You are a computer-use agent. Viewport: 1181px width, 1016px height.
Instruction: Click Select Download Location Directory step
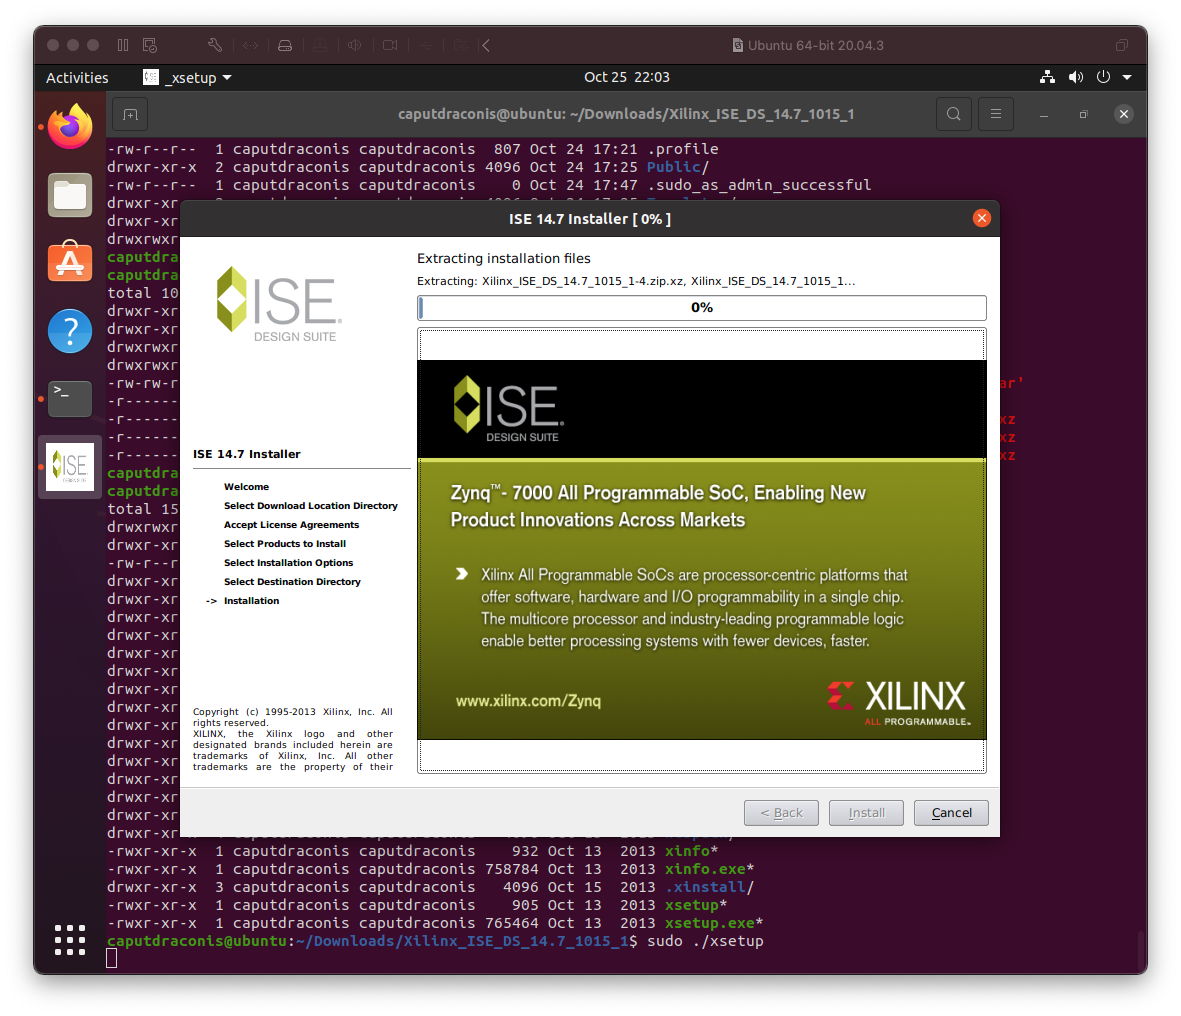(310, 506)
